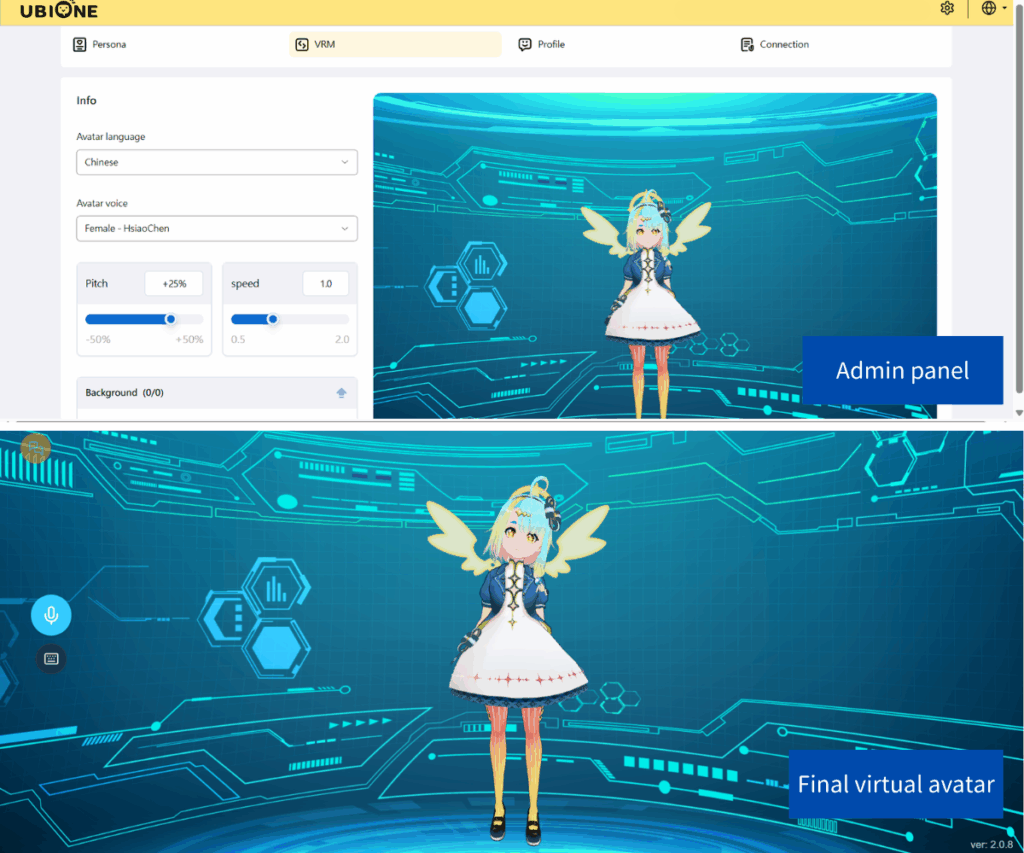Open the Profile tab
The width and height of the screenshot is (1024, 853).
(x=541, y=44)
